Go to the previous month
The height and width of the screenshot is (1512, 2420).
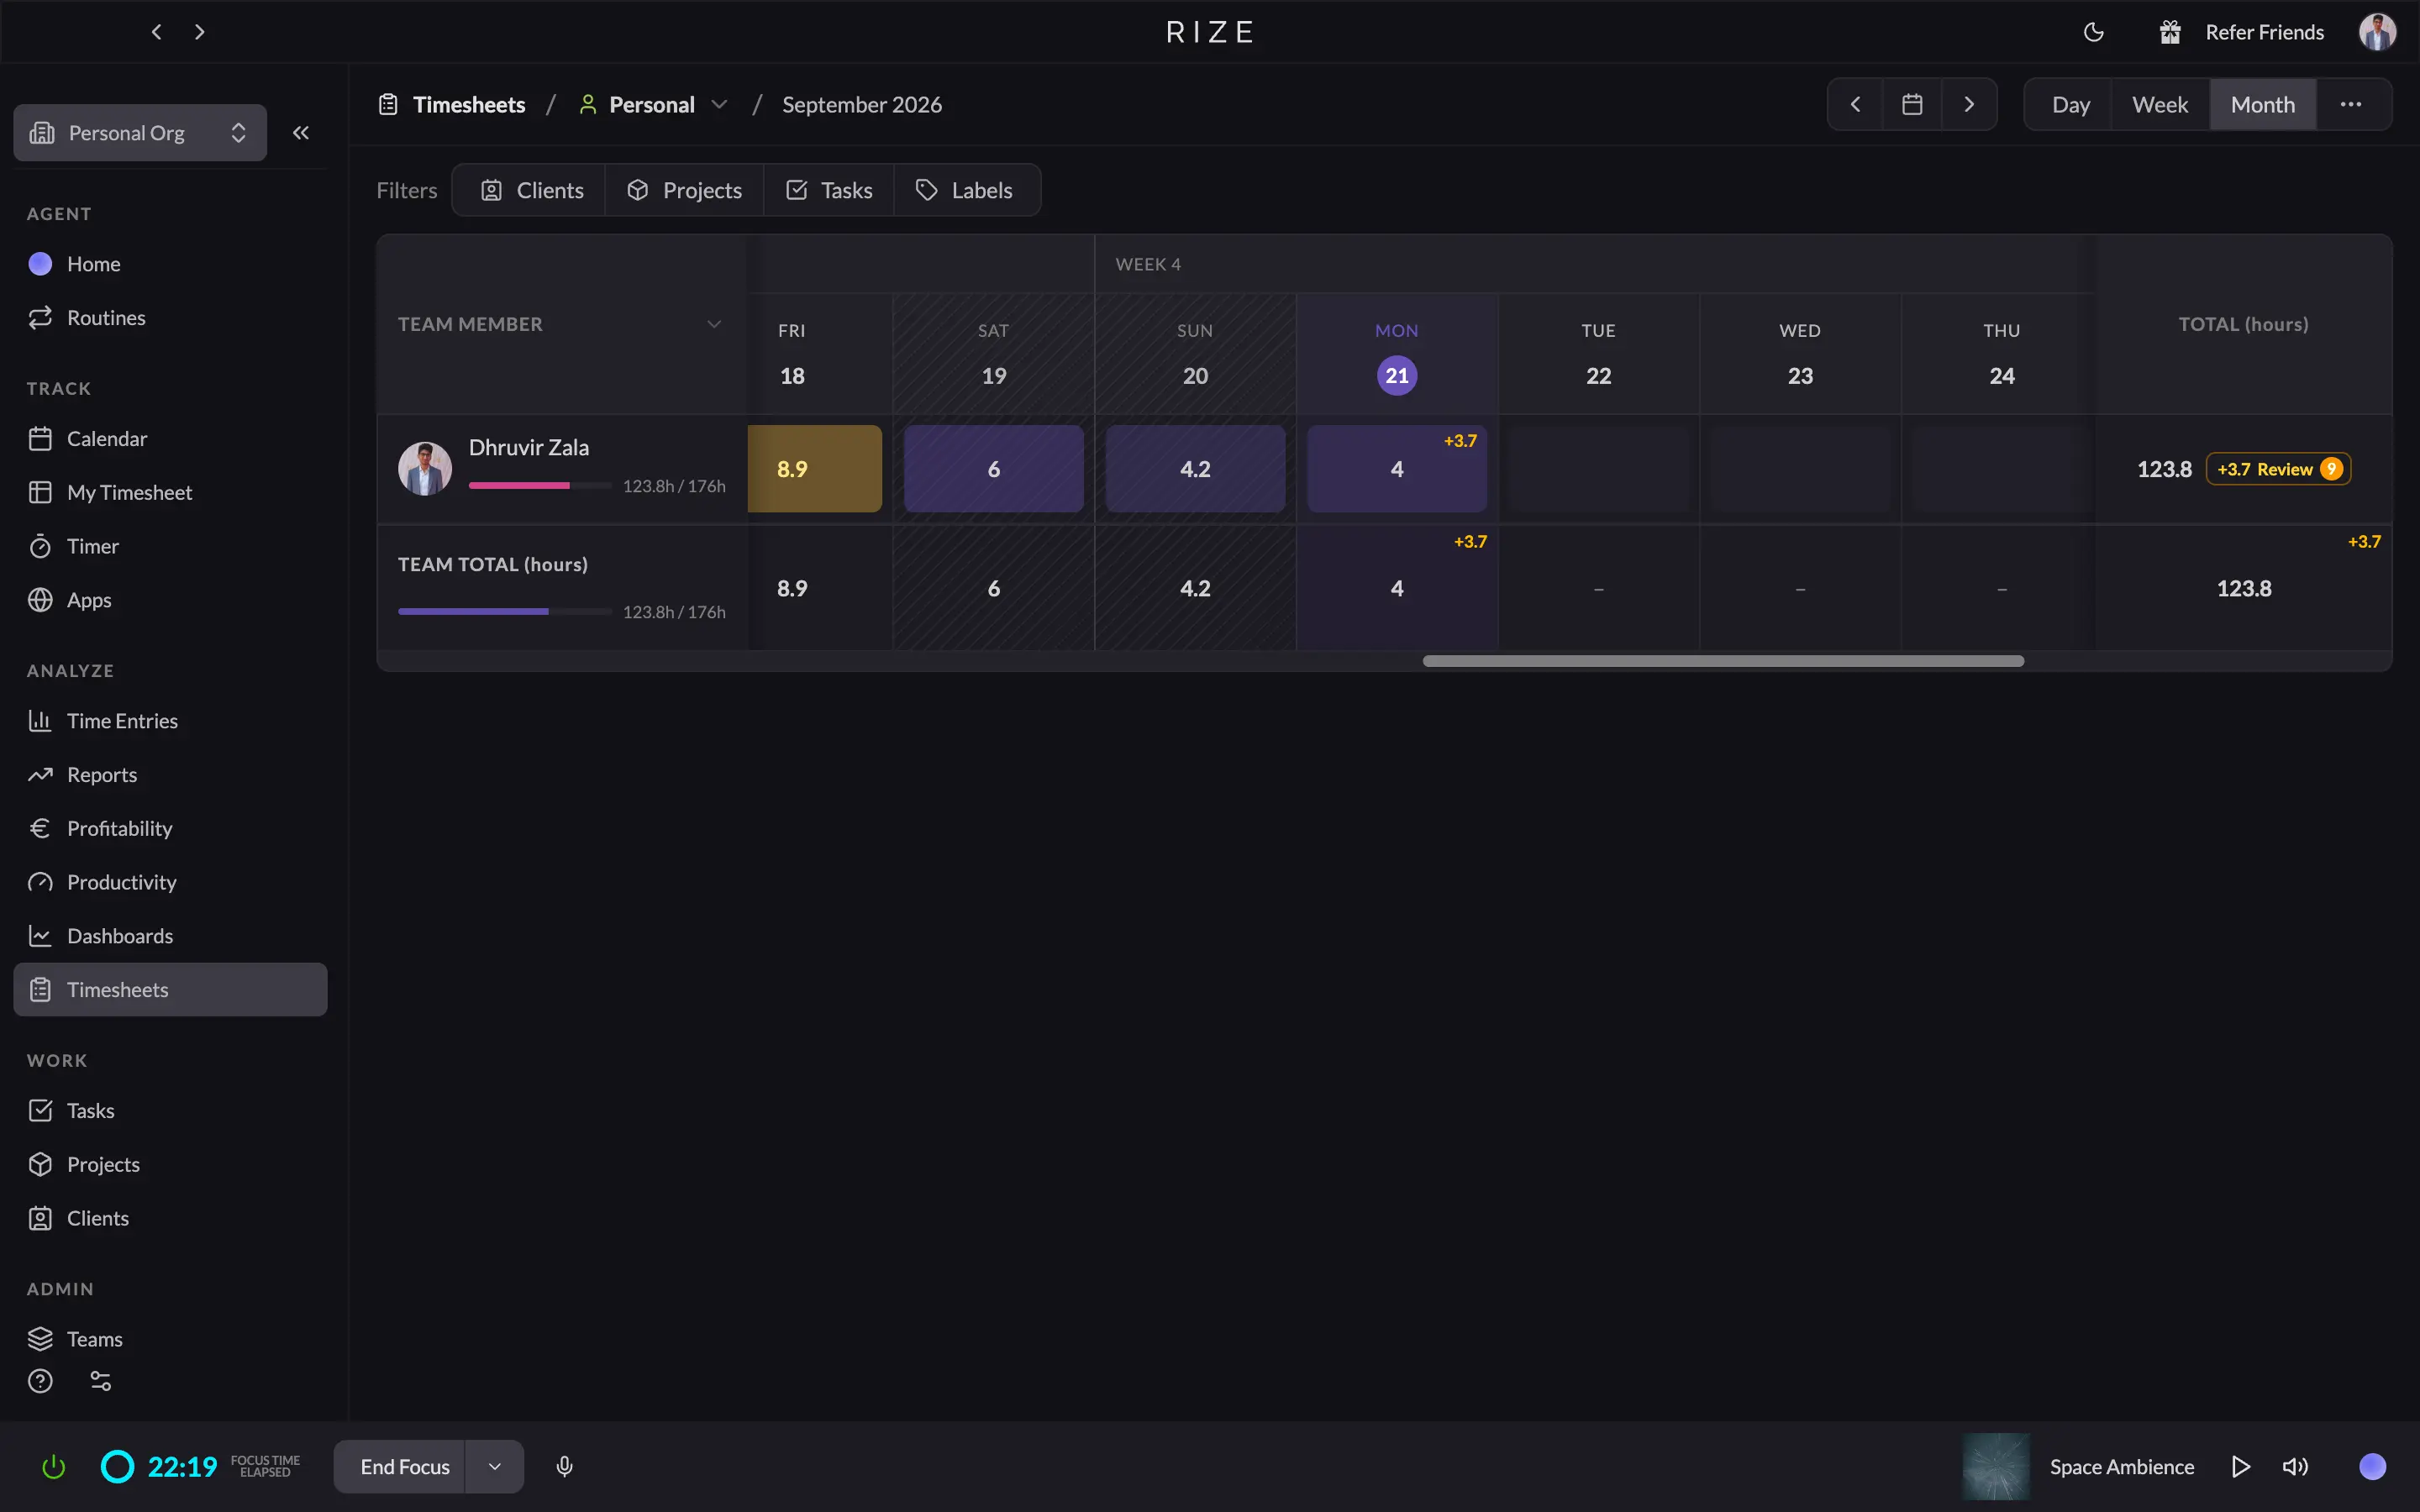[x=1855, y=105]
